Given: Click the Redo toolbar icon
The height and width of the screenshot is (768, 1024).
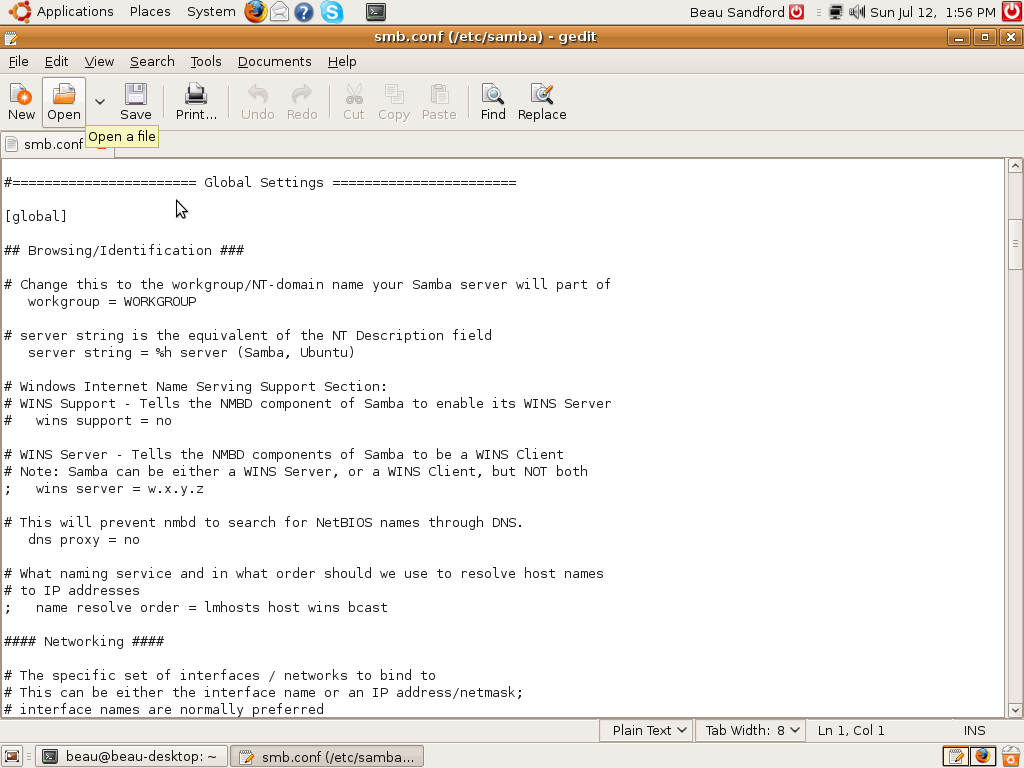Looking at the screenshot, I should pos(302,101).
